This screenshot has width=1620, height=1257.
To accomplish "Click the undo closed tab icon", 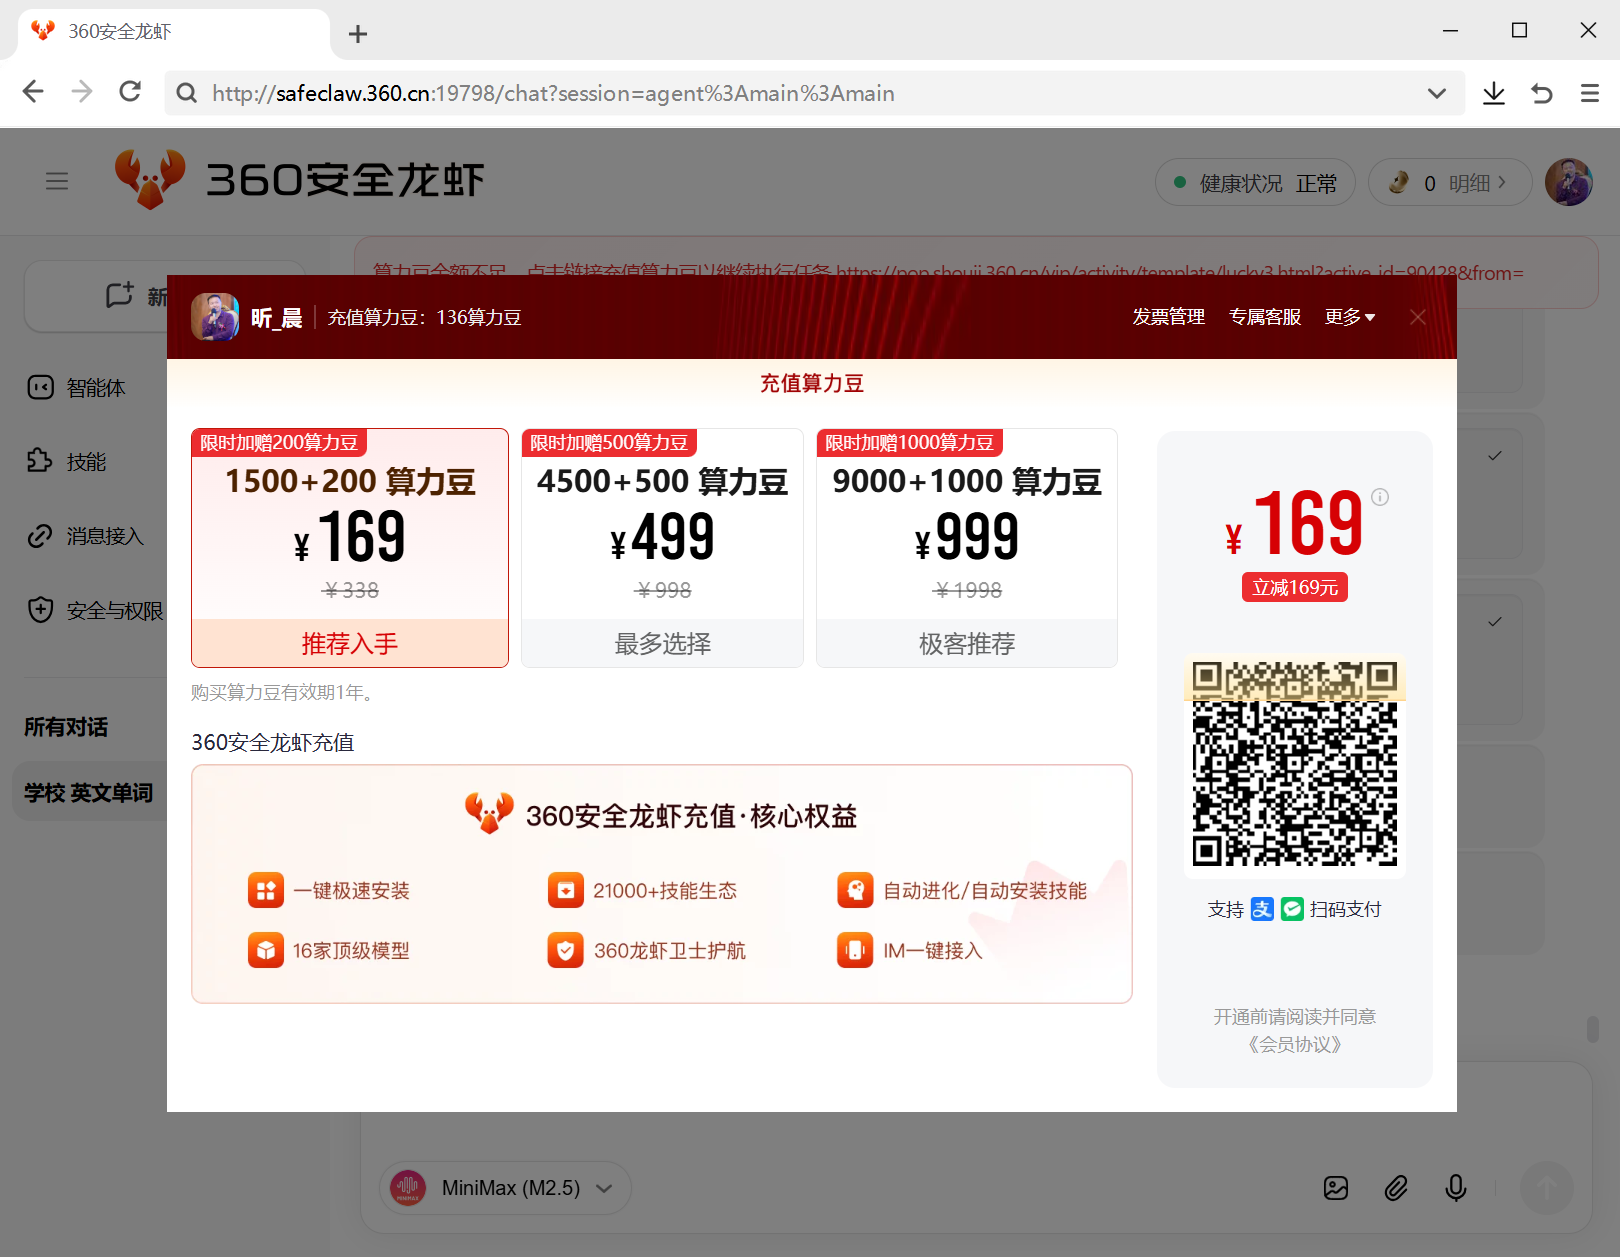I will [x=1542, y=93].
